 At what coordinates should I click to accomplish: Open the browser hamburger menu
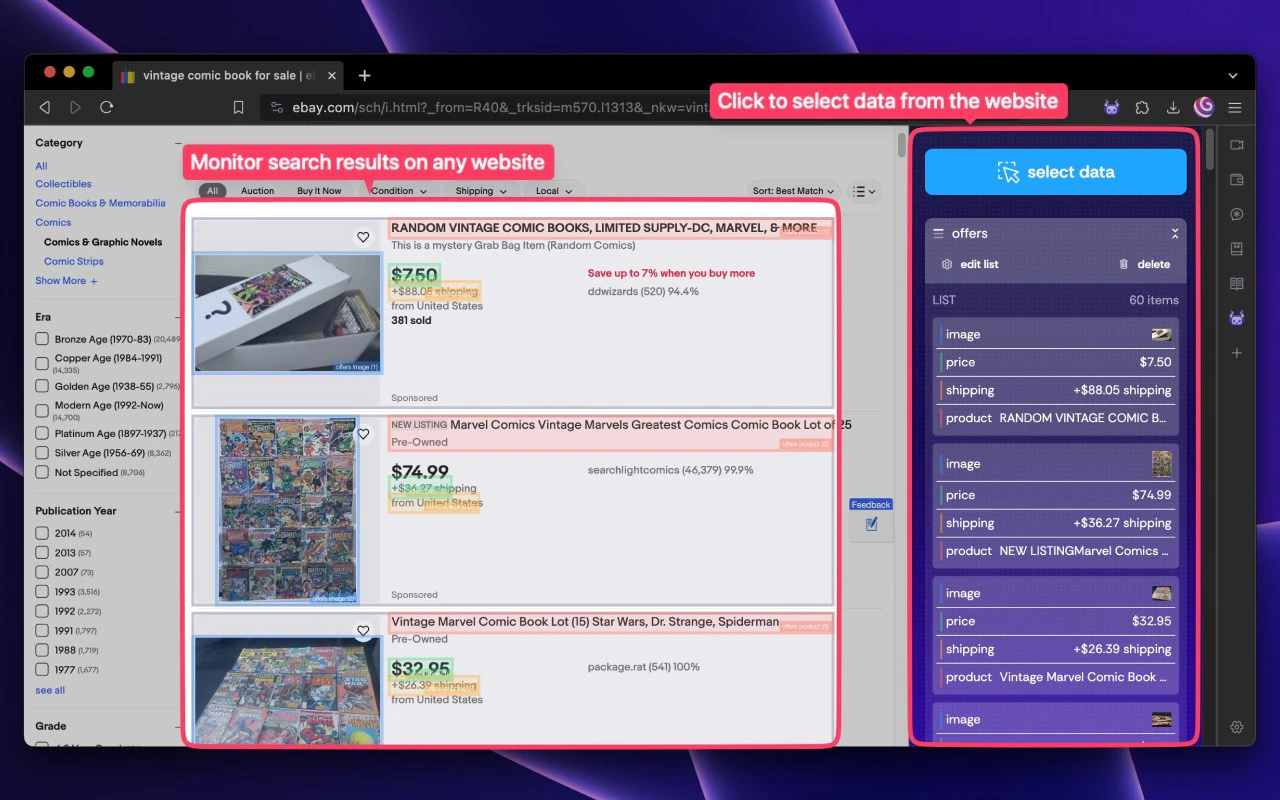[1235, 107]
